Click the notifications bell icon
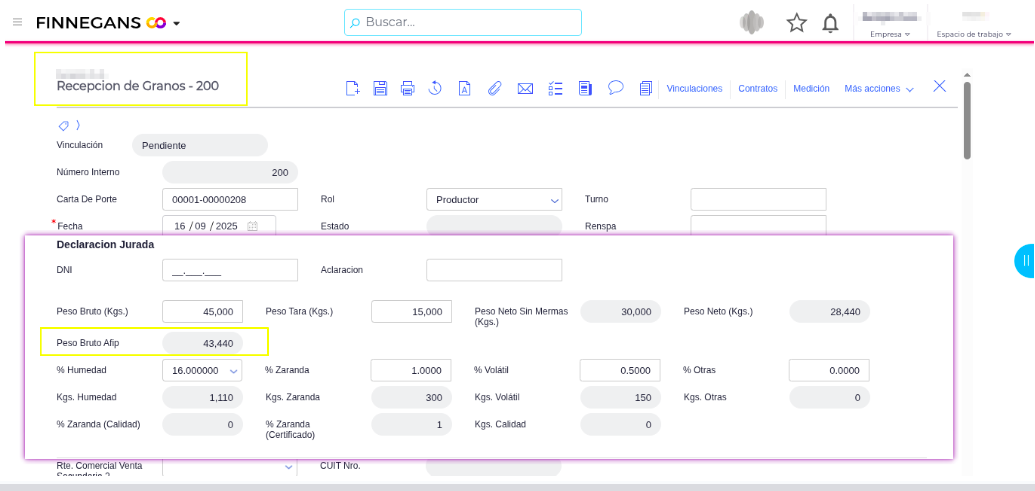Viewport: 1035px width, 491px height. [830, 23]
